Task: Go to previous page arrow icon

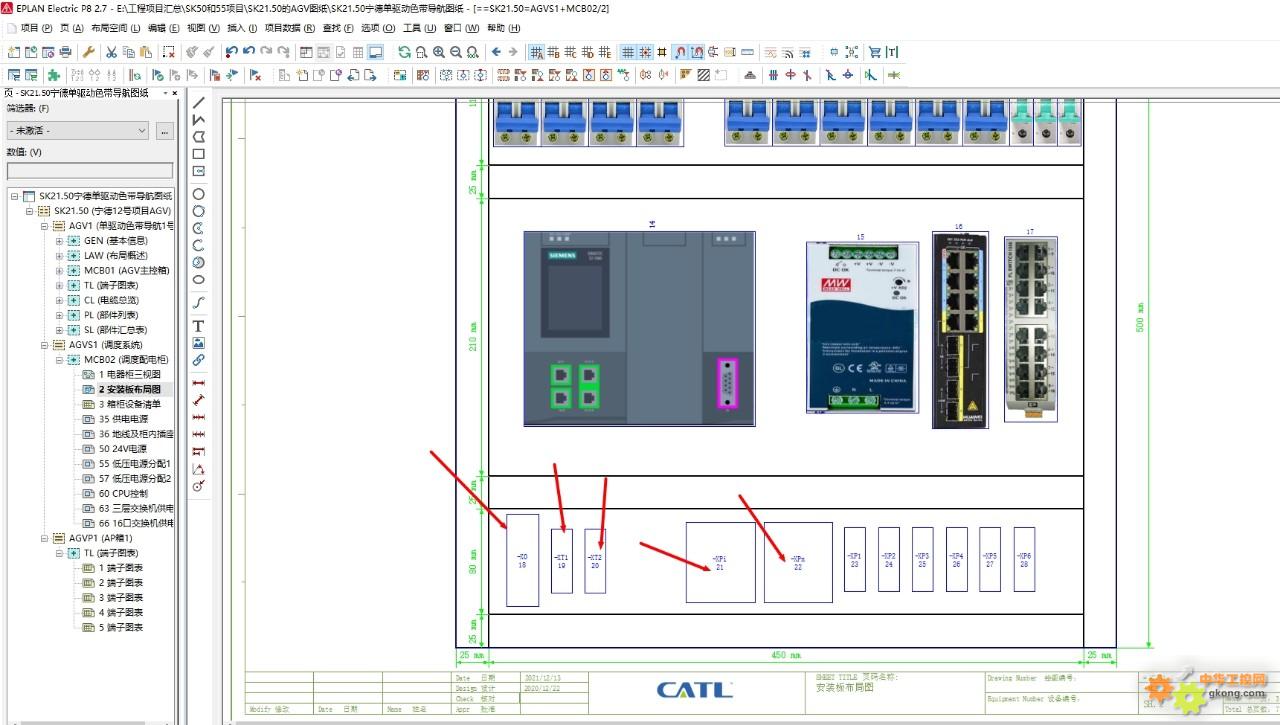Action: [x=496, y=52]
